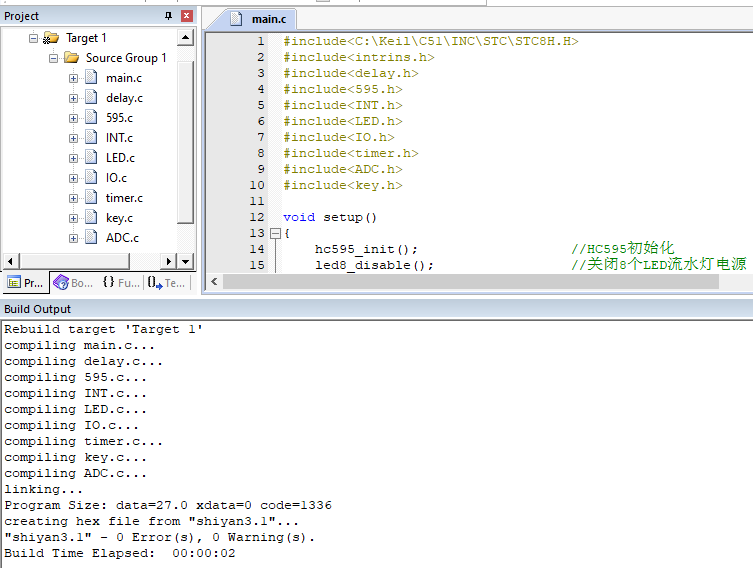
Task: Click the main.c file icon in tree
Action: pyautogui.click(x=91, y=77)
